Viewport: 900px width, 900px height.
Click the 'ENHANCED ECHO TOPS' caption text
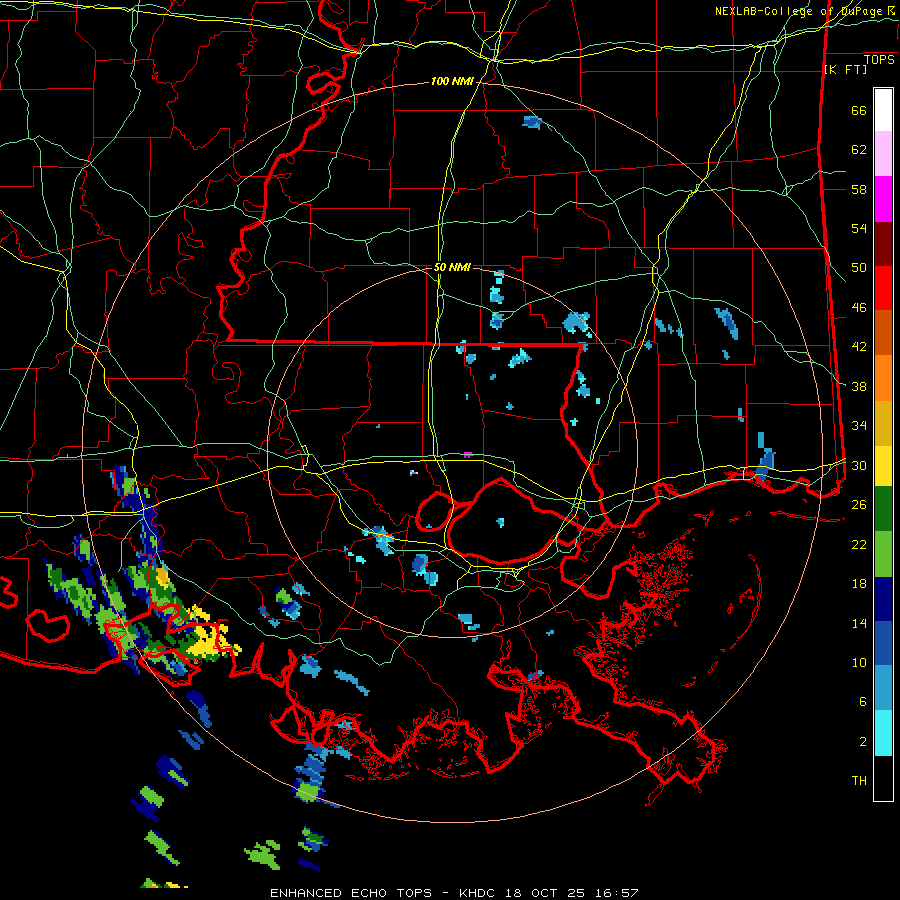[x=351, y=893]
